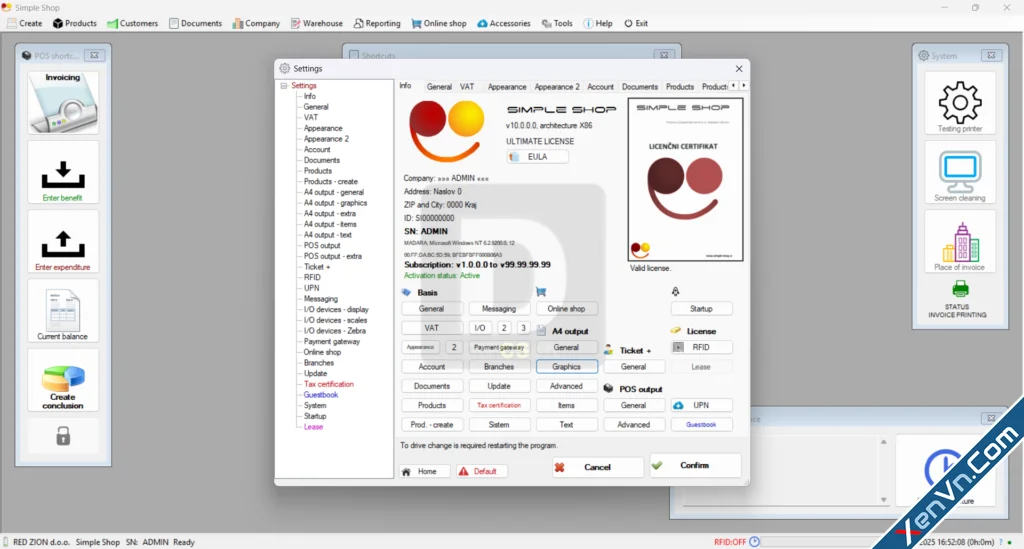Click the Status invoice printing printer icon
The height and width of the screenshot is (549, 1024).
point(960,289)
